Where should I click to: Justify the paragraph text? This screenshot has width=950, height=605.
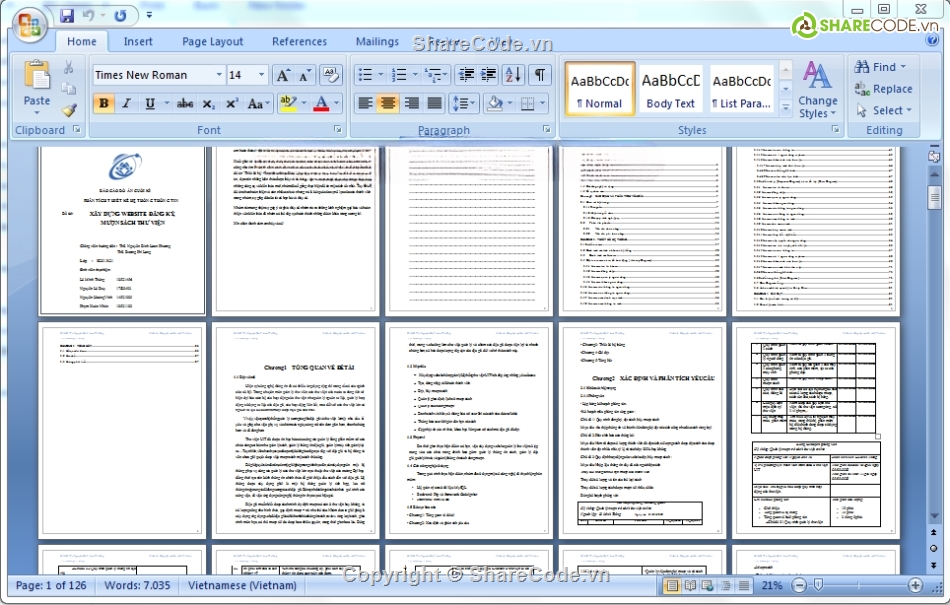[x=434, y=104]
